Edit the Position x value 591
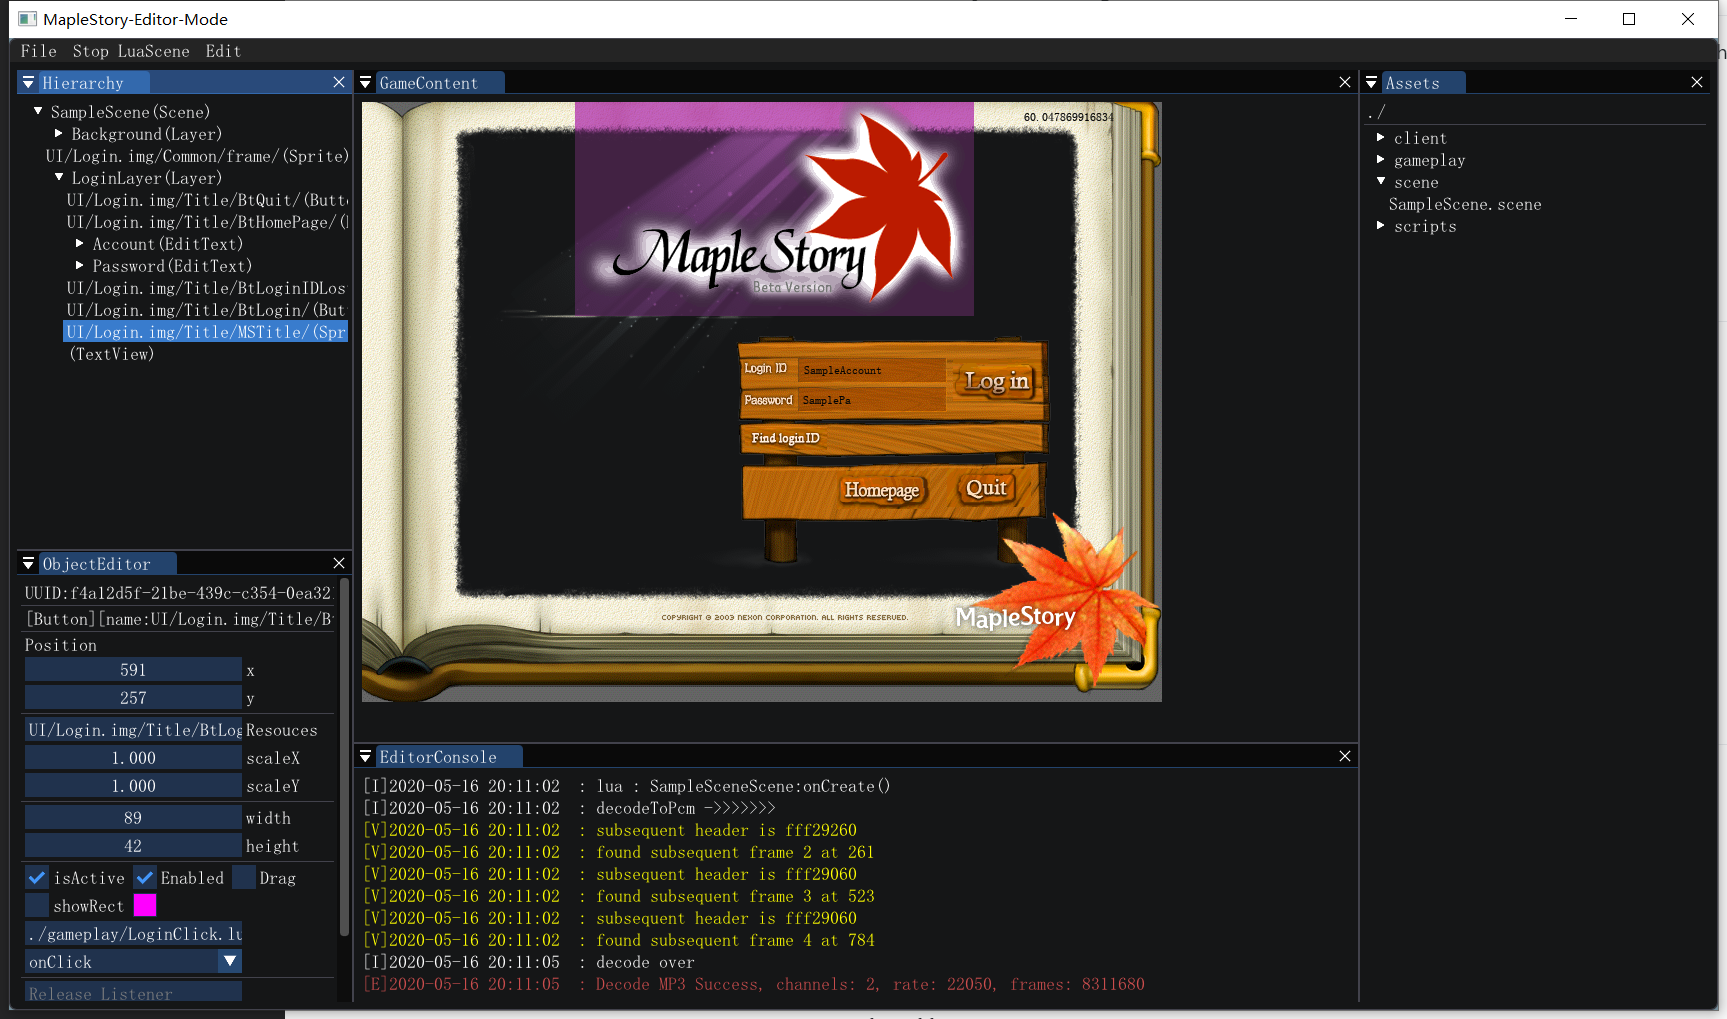 click(133, 670)
